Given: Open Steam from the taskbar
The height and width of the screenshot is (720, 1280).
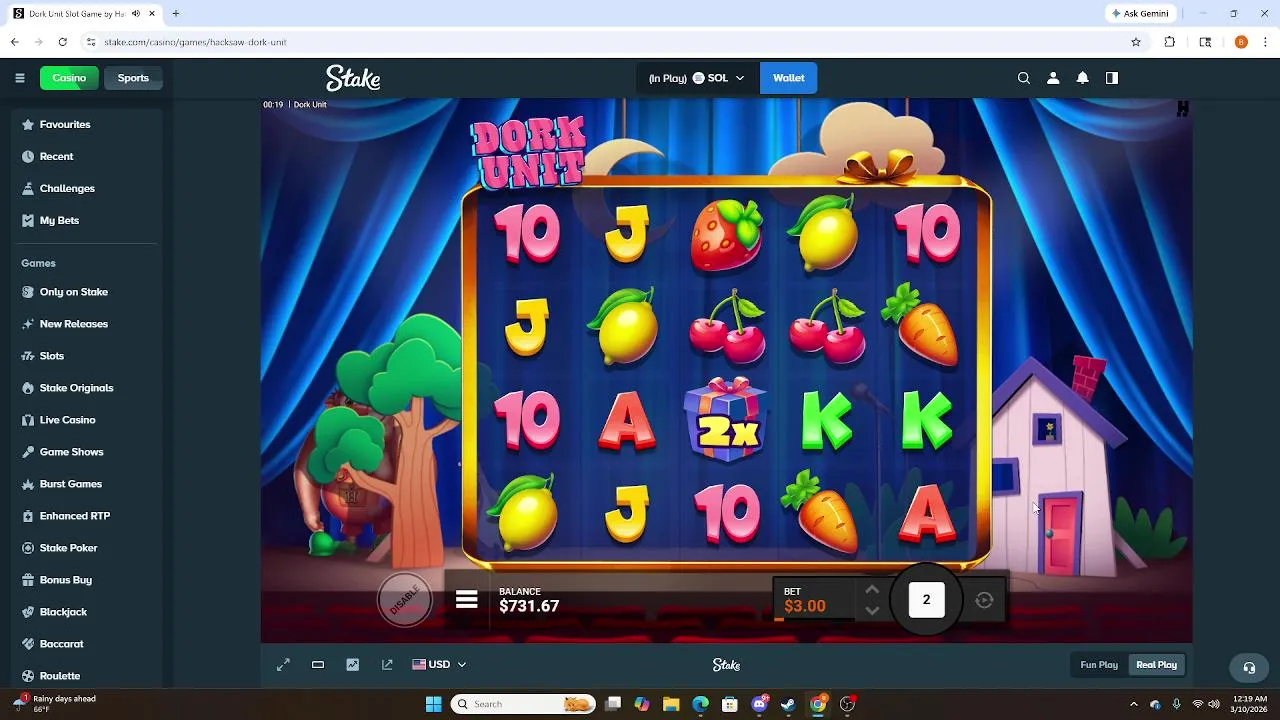Looking at the screenshot, I should tap(788, 704).
